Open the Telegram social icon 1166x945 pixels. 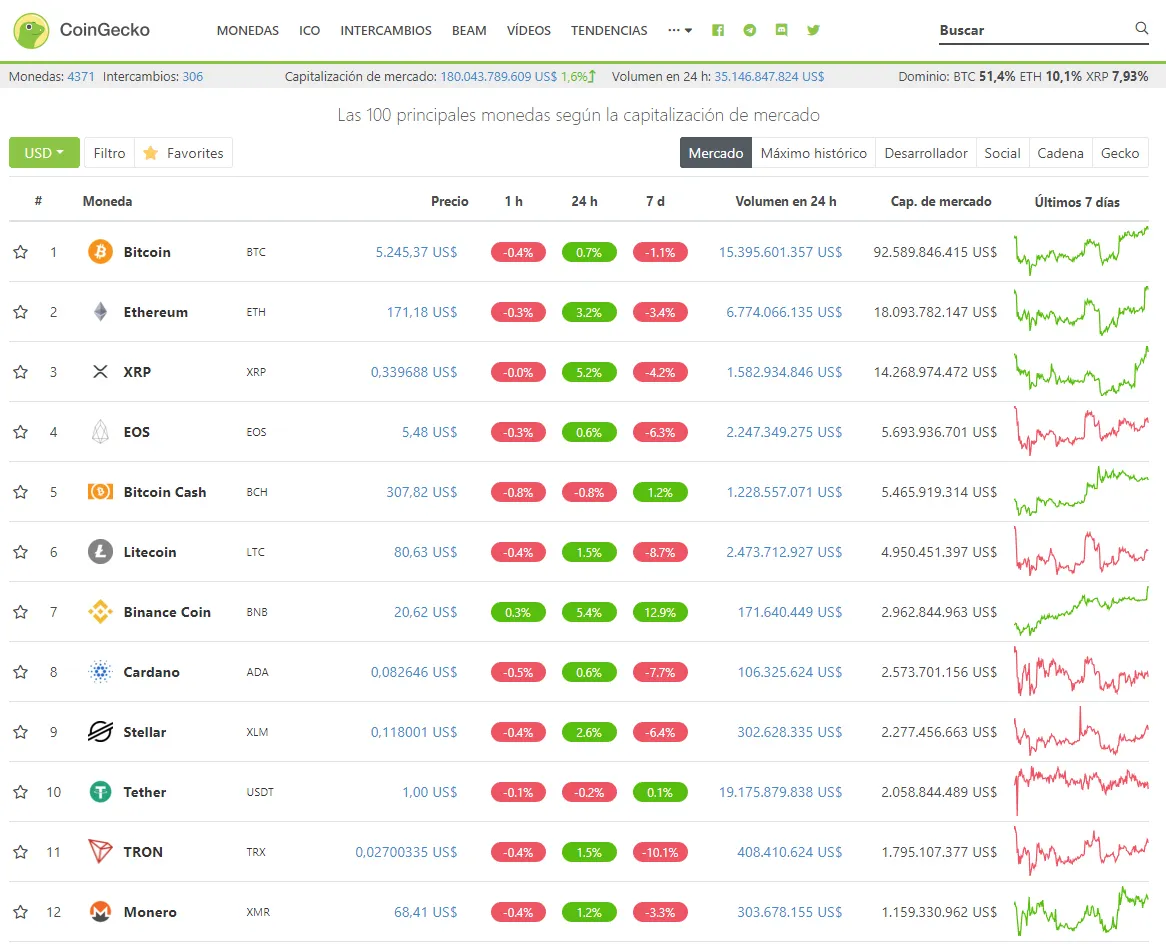tap(750, 30)
